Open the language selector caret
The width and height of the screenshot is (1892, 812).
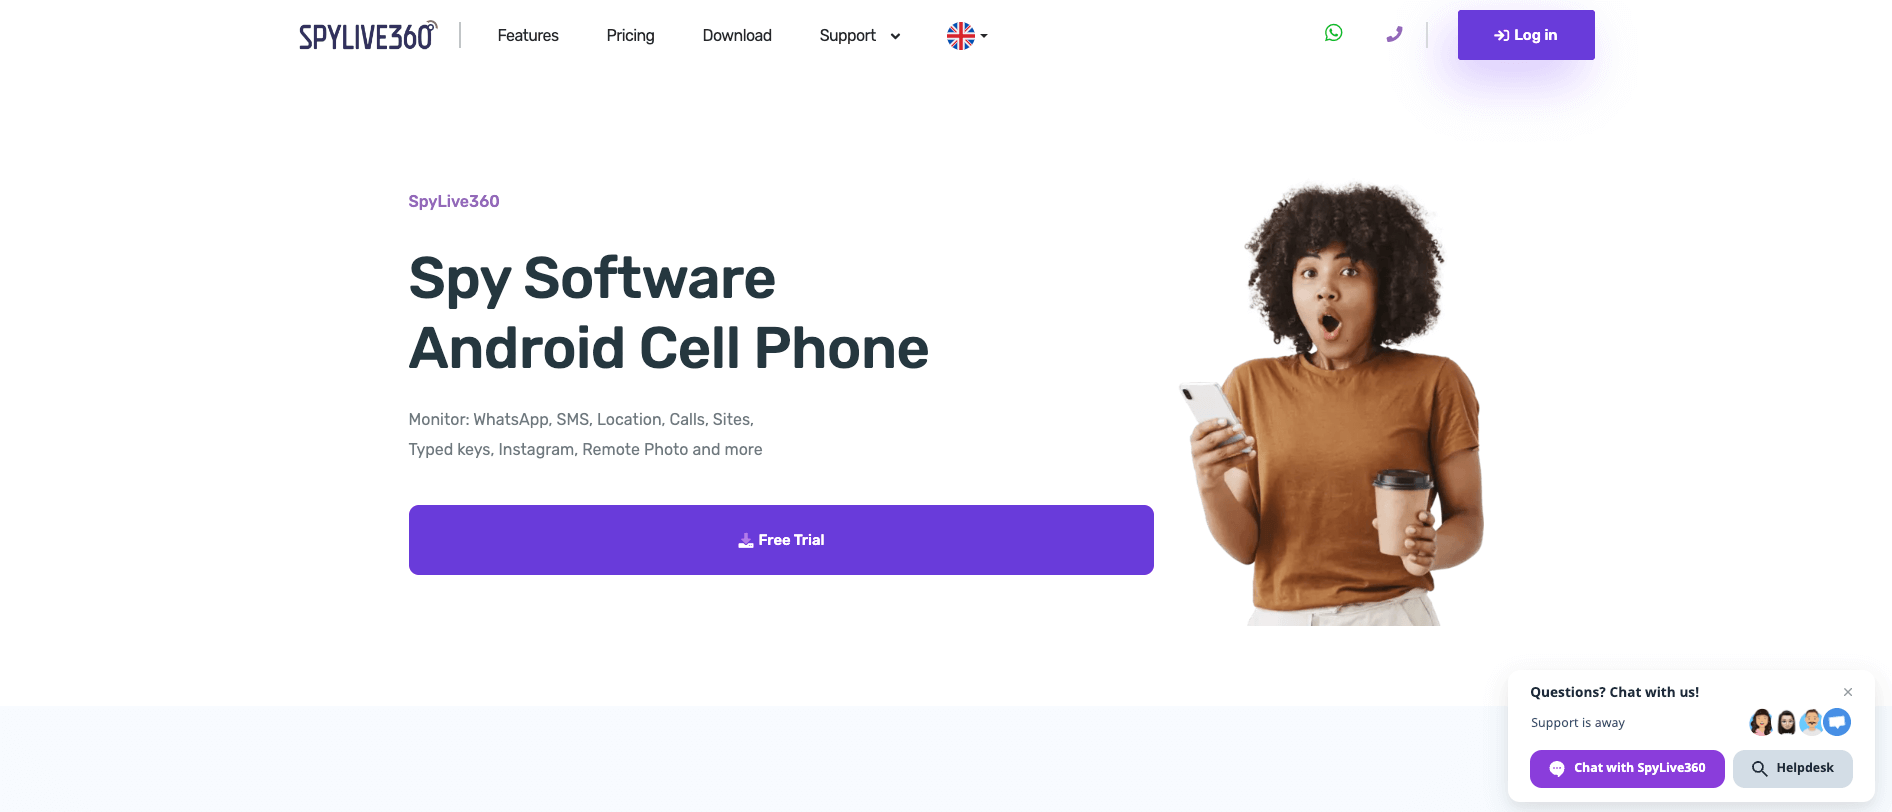(x=984, y=36)
